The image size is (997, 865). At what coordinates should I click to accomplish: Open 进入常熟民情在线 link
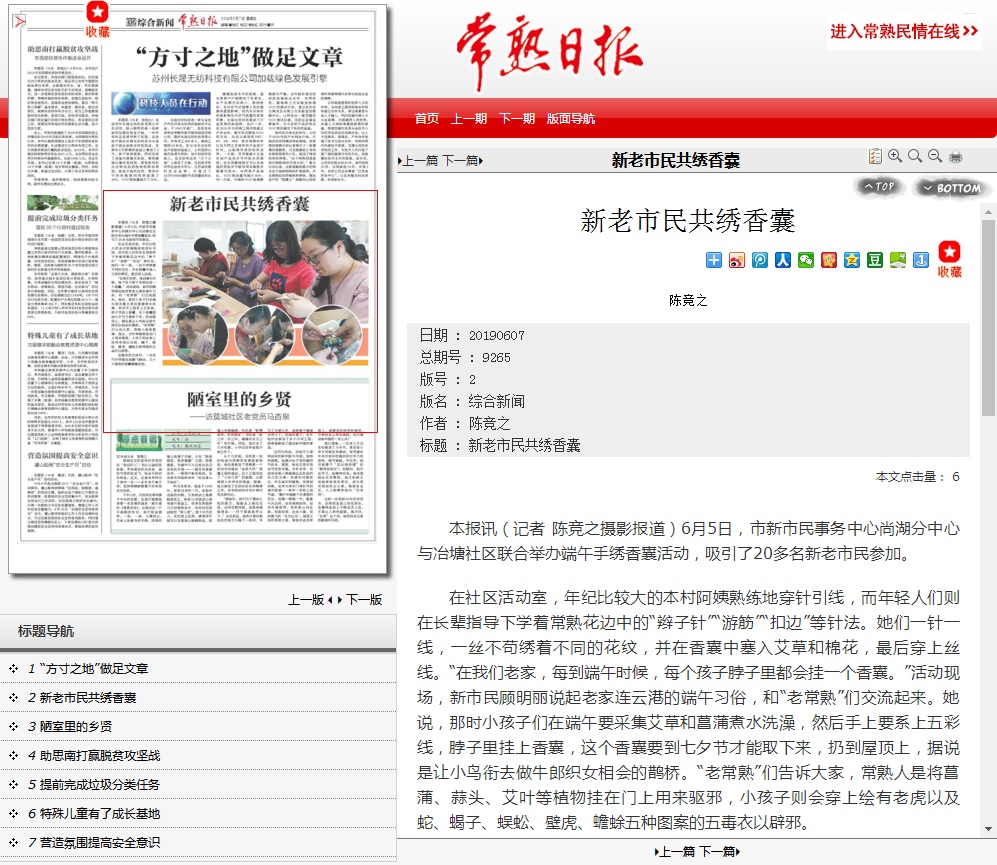click(904, 31)
